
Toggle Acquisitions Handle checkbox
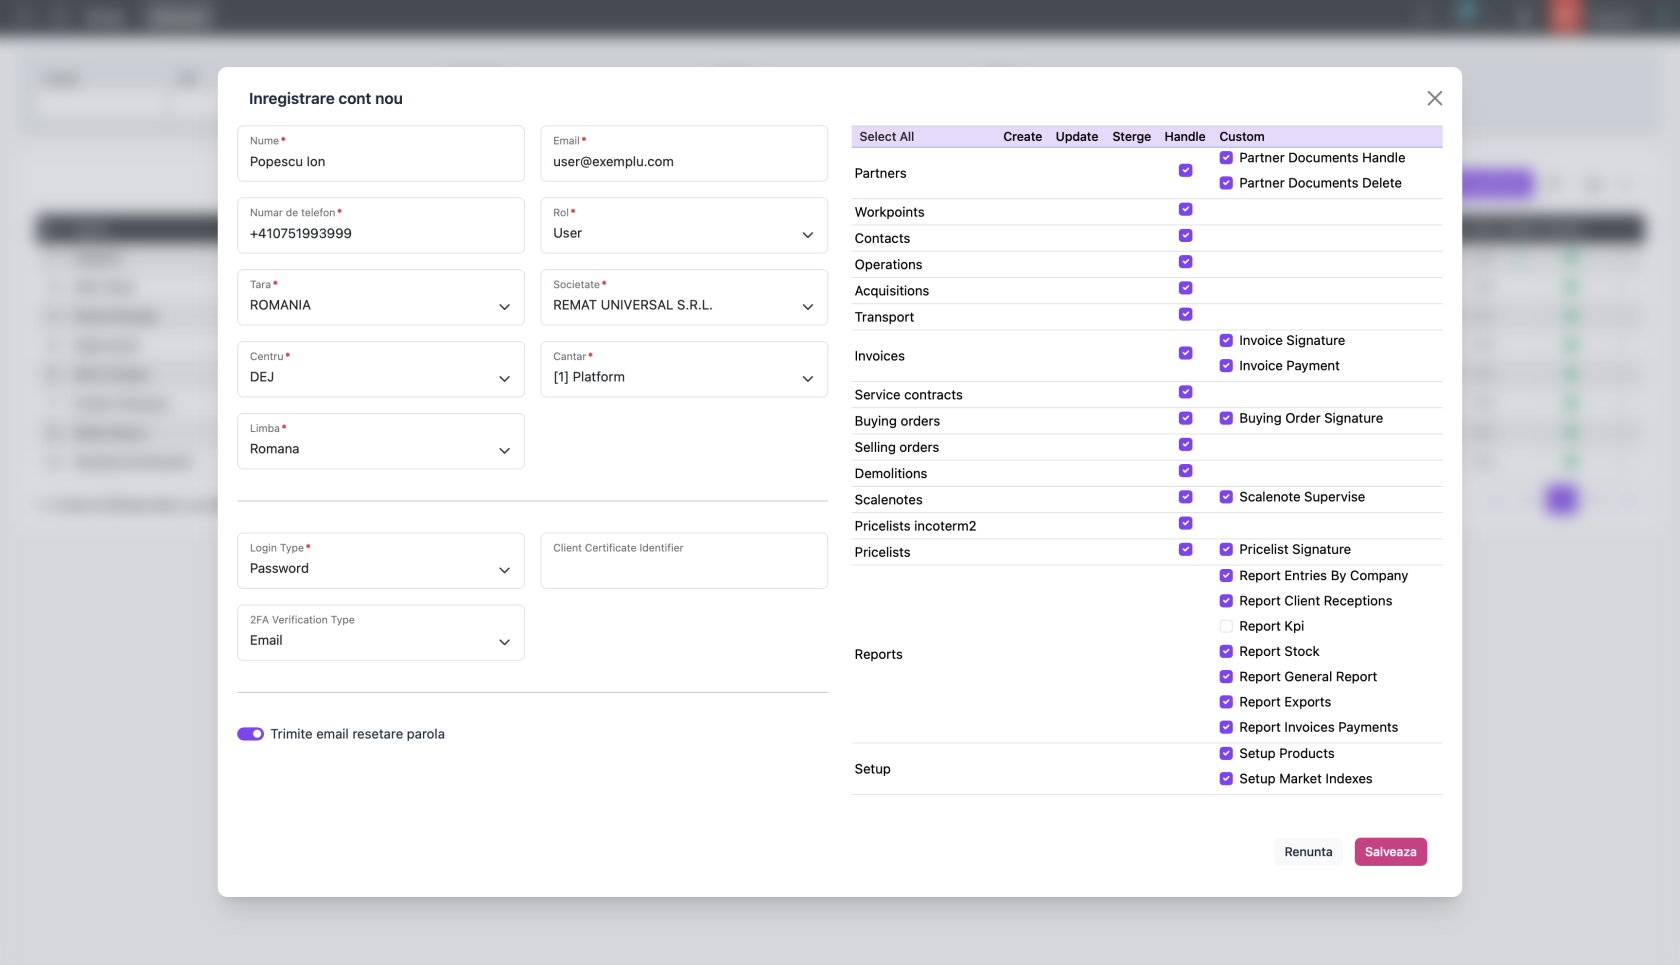(1185, 288)
